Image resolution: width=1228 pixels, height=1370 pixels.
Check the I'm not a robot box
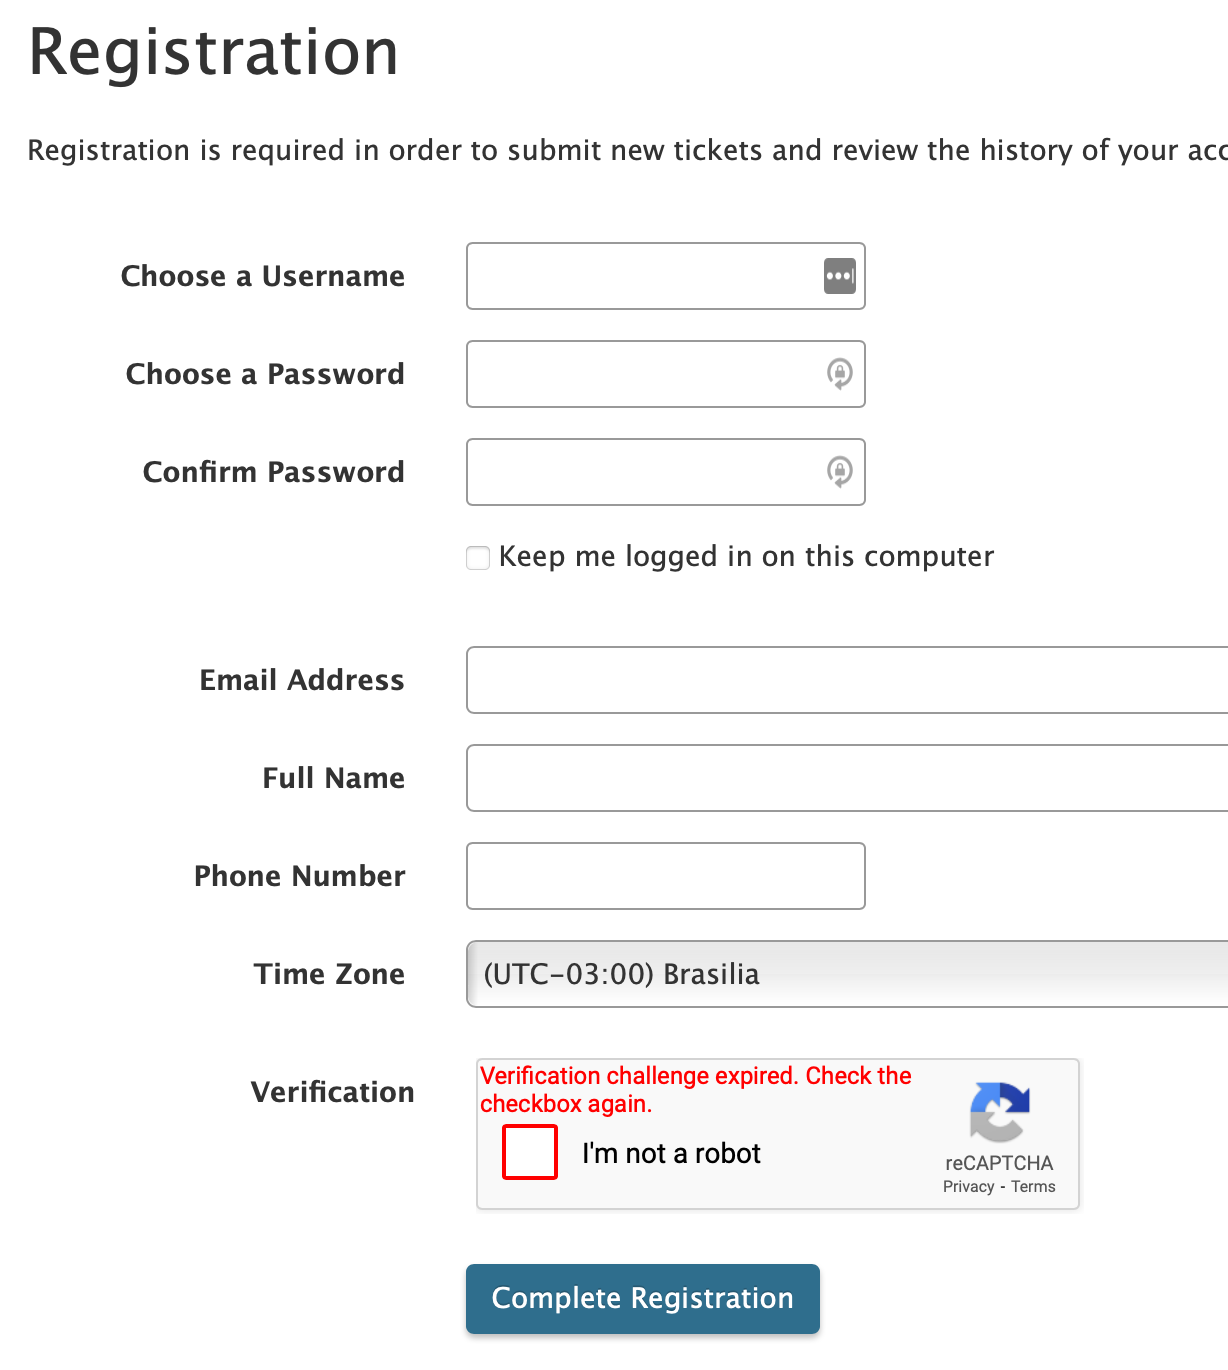pyautogui.click(x=530, y=1152)
